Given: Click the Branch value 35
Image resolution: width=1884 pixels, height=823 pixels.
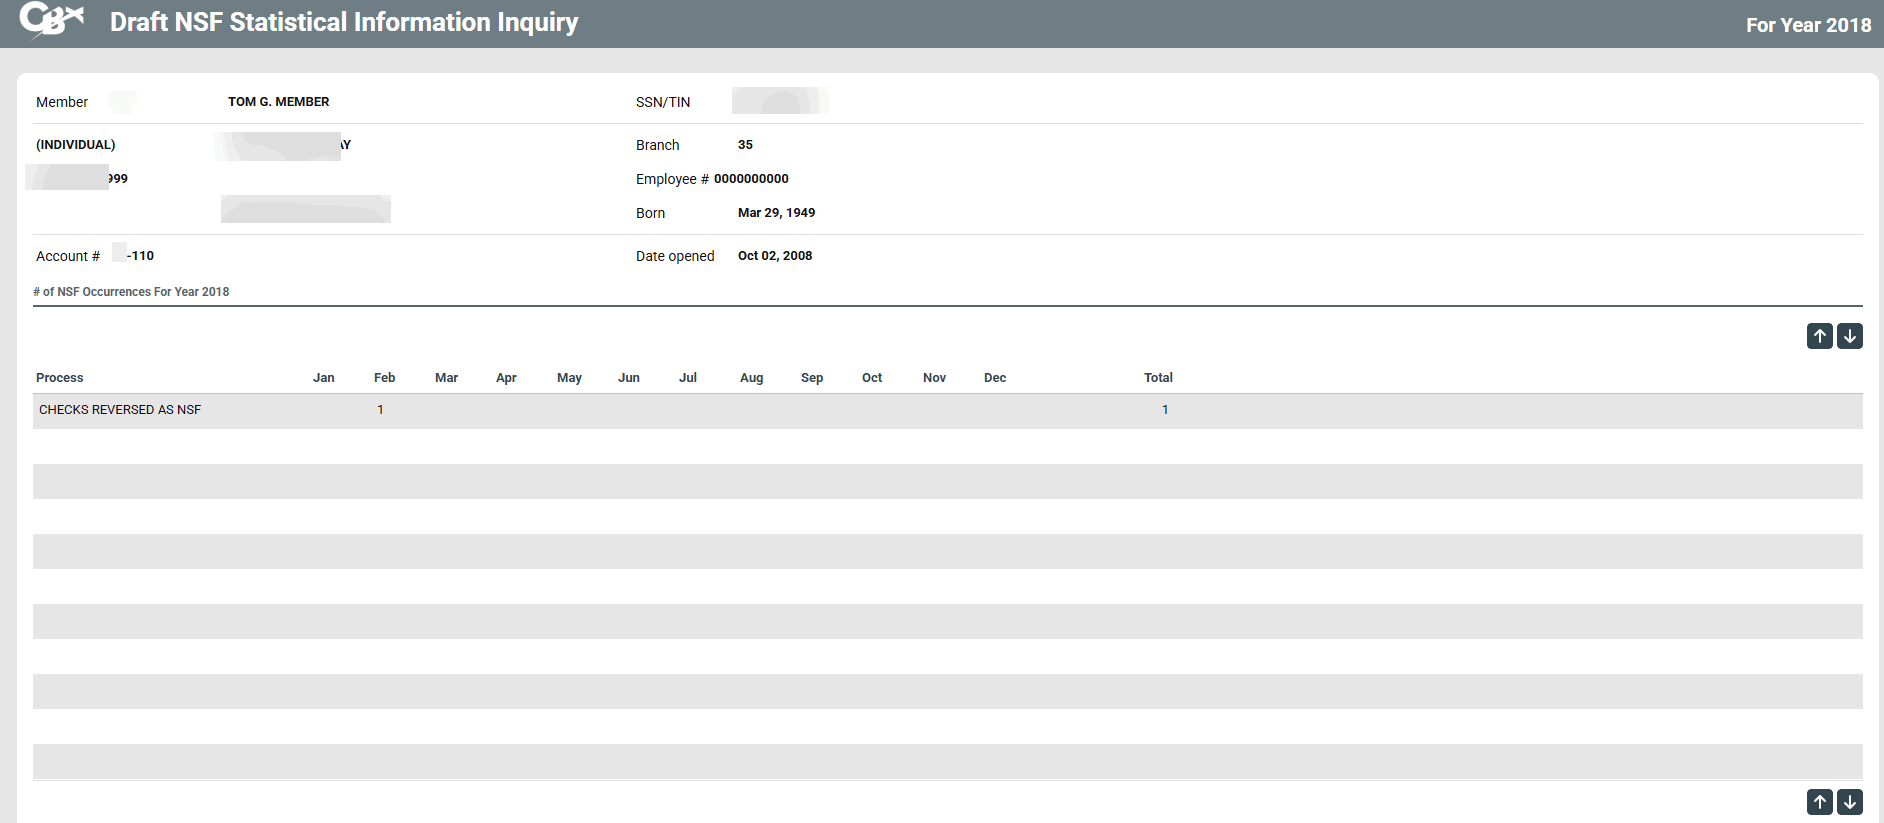Looking at the screenshot, I should (x=745, y=145).
